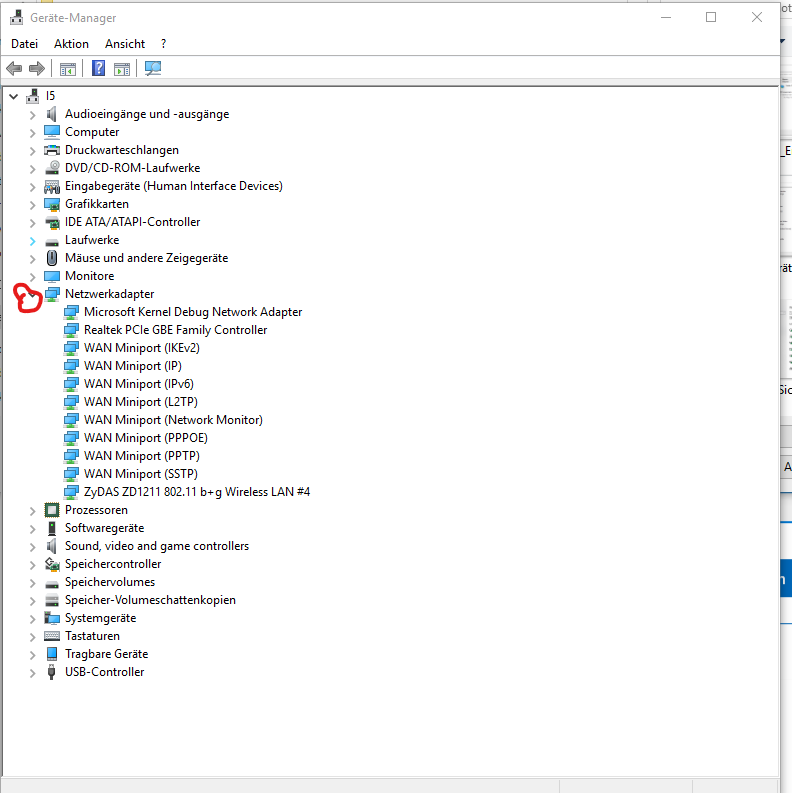Click the Prozessoren chip icon
Screen dimensions: 792x793
pos(52,510)
